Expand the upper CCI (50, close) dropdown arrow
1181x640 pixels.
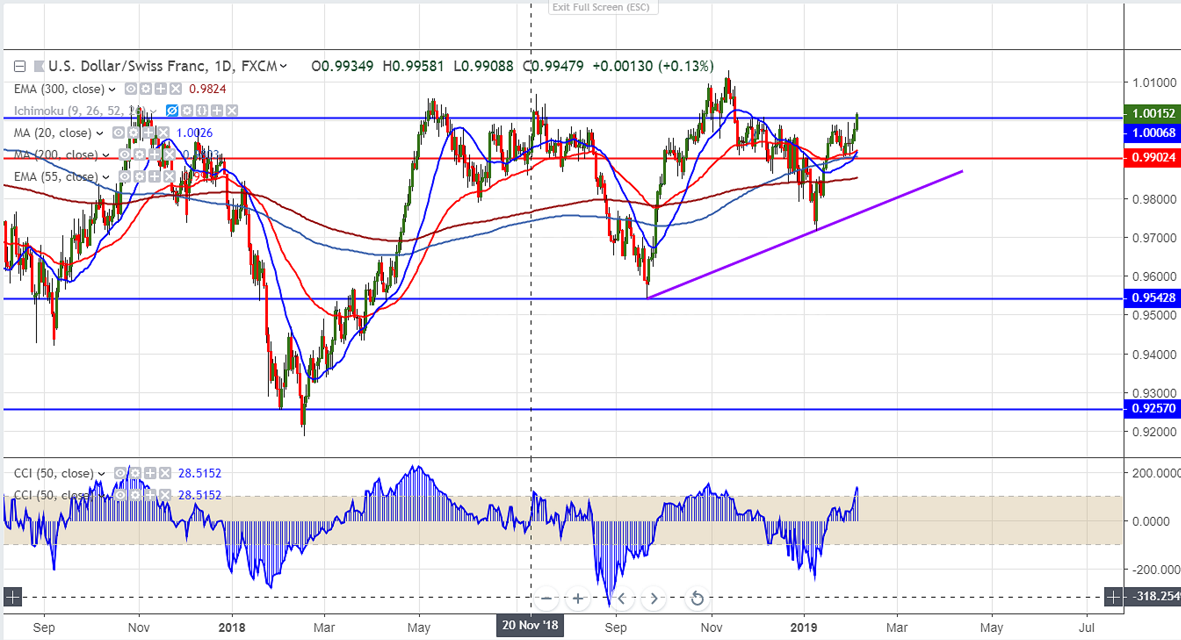pos(101,474)
